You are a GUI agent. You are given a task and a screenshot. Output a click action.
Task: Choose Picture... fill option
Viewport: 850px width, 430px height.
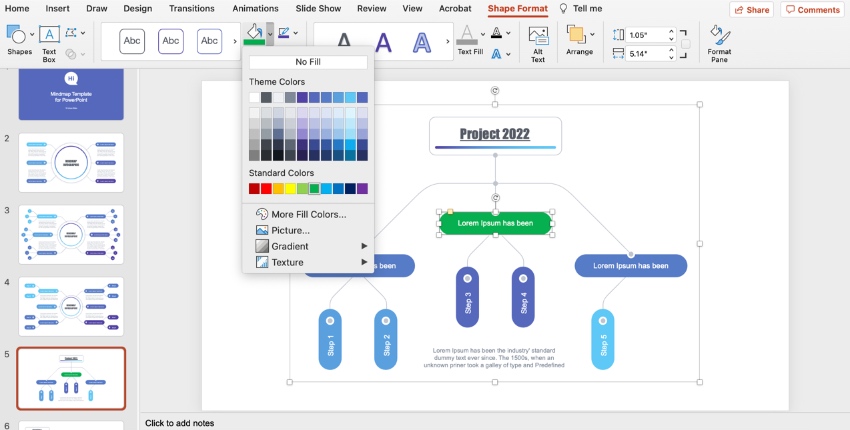click(x=291, y=230)
